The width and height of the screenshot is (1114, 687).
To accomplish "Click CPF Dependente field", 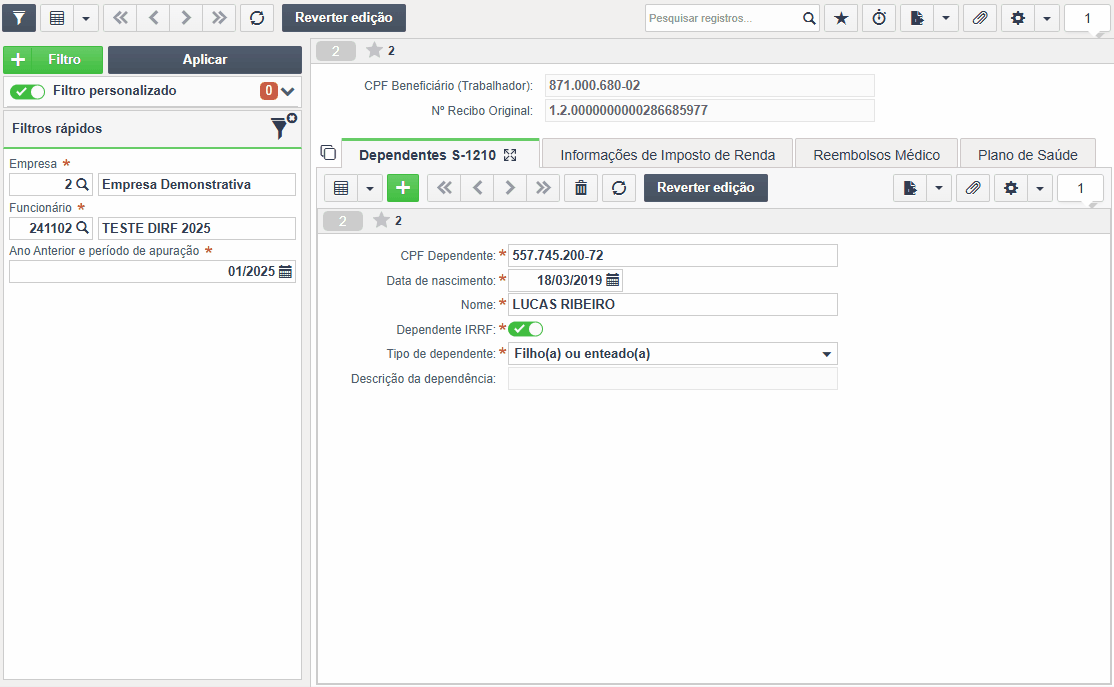I will [673, 256].
